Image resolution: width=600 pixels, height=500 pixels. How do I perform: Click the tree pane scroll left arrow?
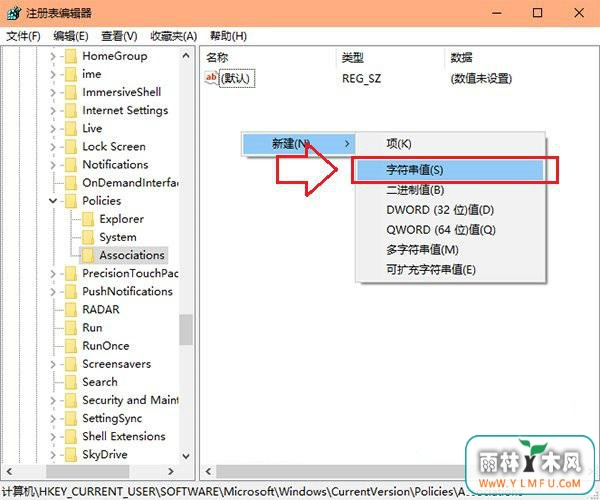click(9, 471)
